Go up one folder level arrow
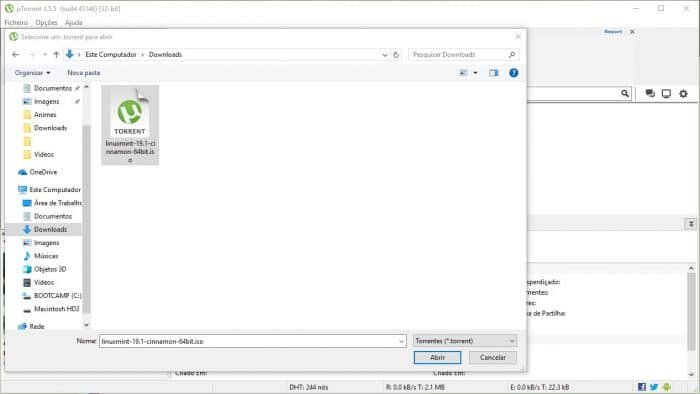Viewport: 700px width, 394px height. 56,54
